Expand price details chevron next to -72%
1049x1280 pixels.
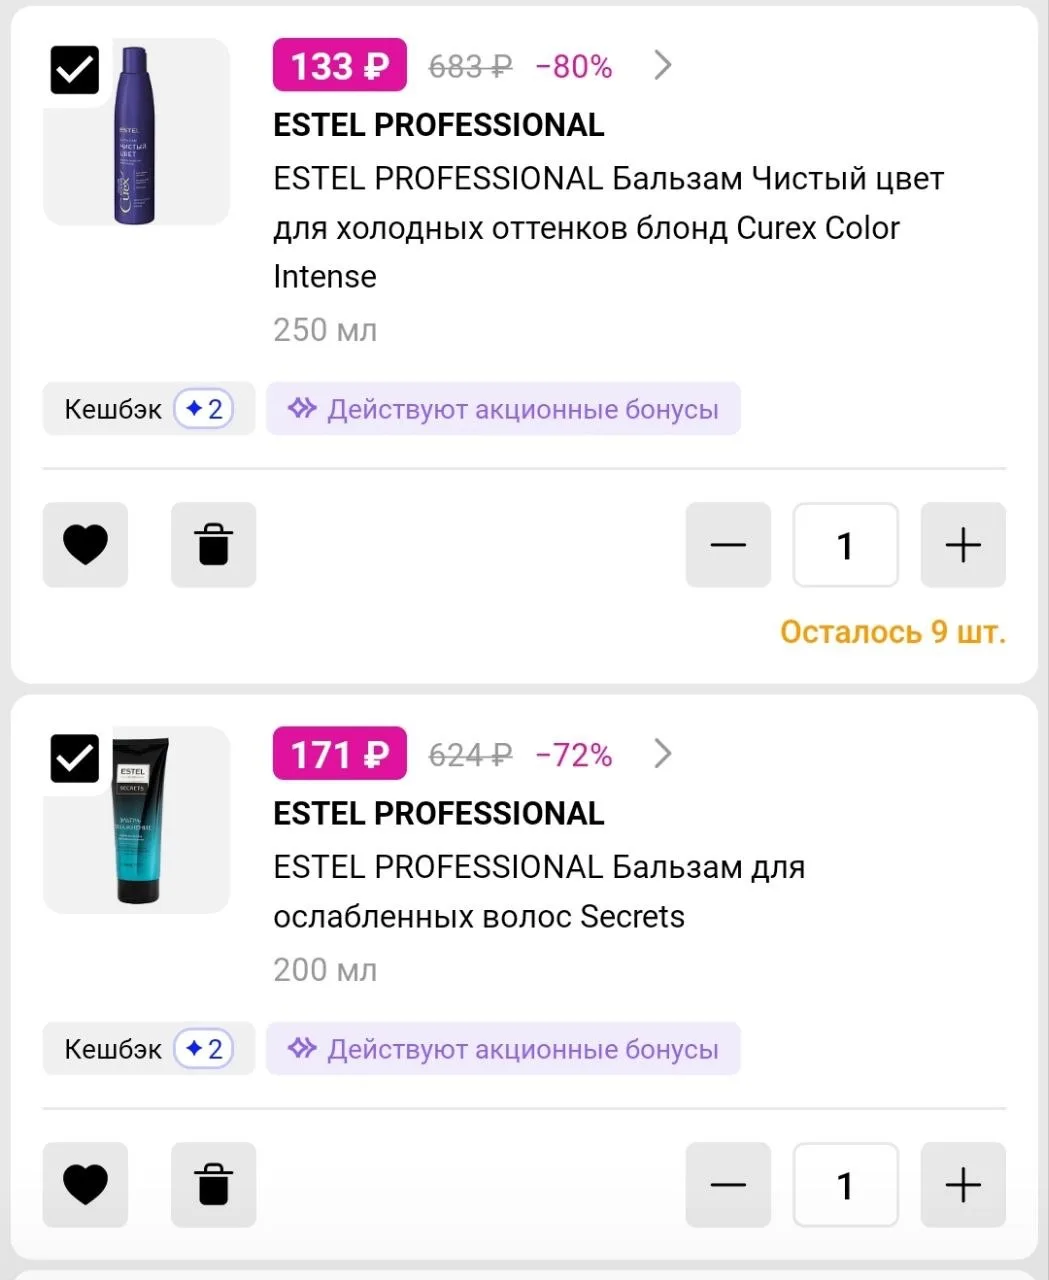coord(662,754)
